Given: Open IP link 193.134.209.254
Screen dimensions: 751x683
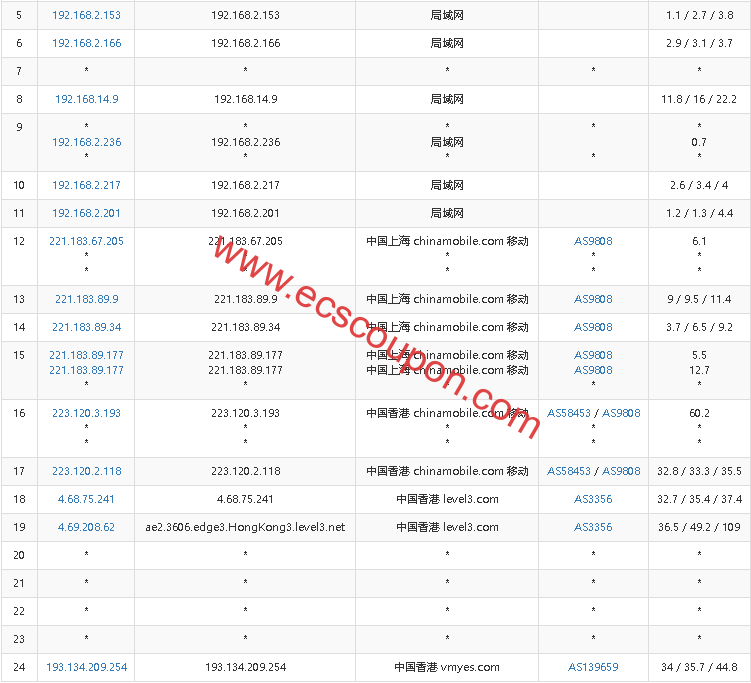Looking at the screenshot, I should [x=86, y=667].
